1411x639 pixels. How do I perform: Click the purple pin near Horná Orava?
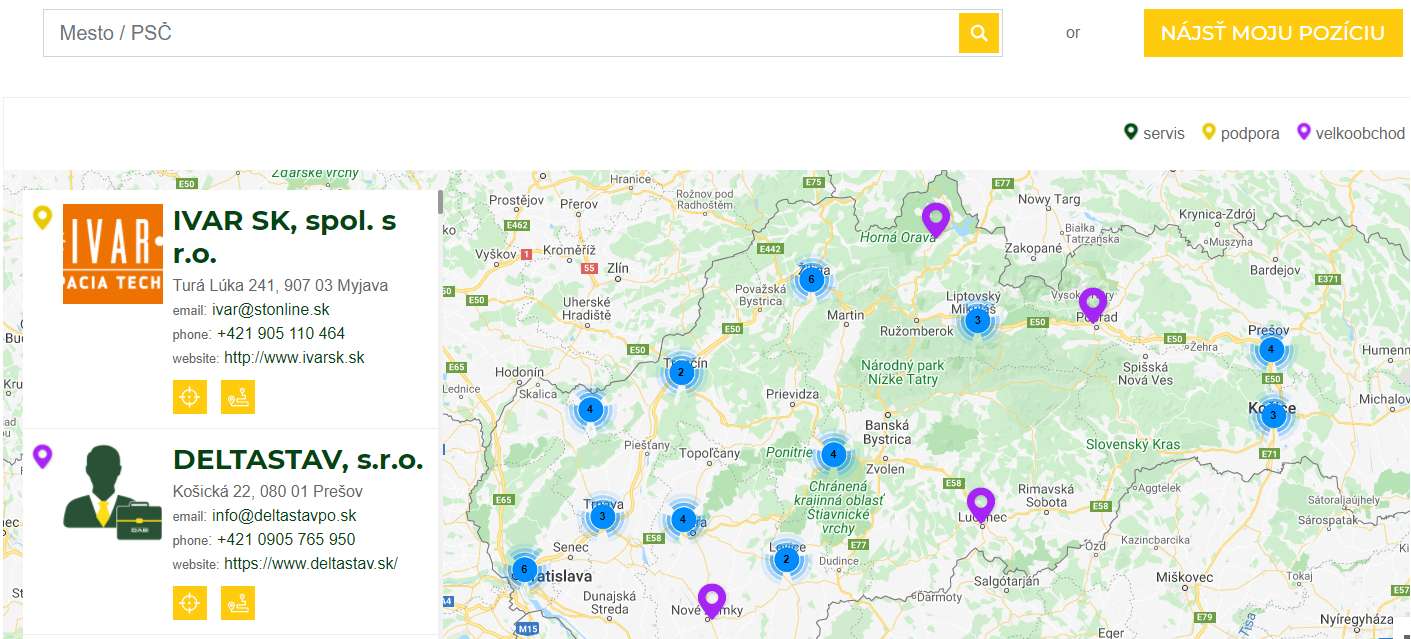(935, 220)
